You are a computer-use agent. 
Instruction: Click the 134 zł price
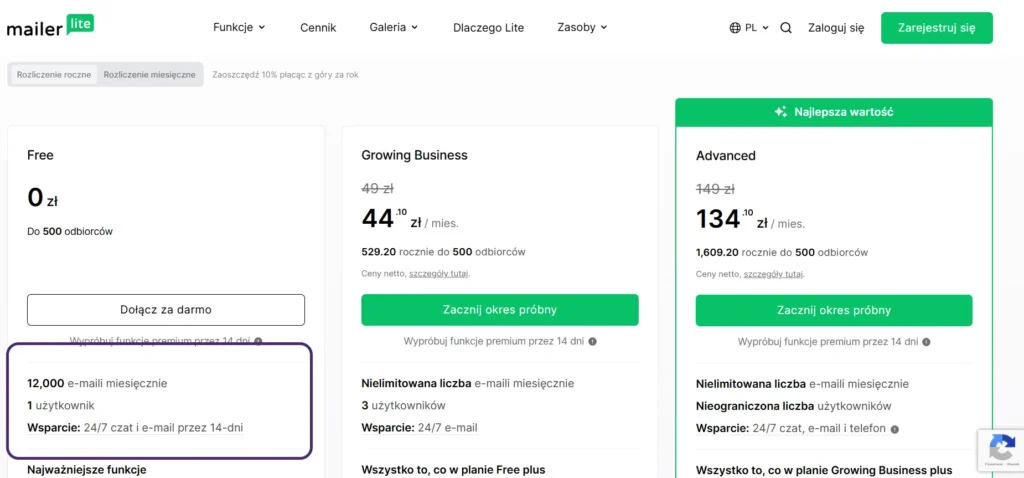[x=750, y=219]
